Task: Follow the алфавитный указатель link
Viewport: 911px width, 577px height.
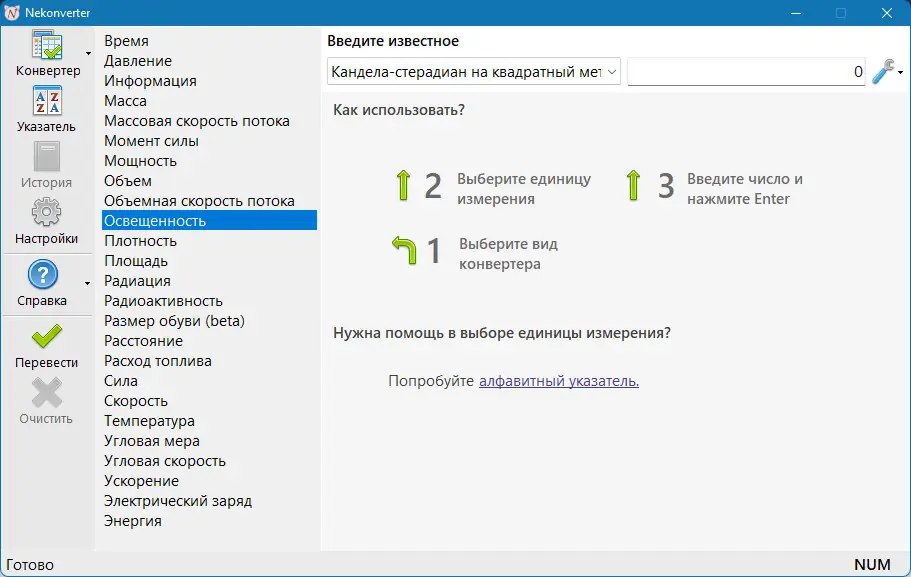Action: pos(559,381)
